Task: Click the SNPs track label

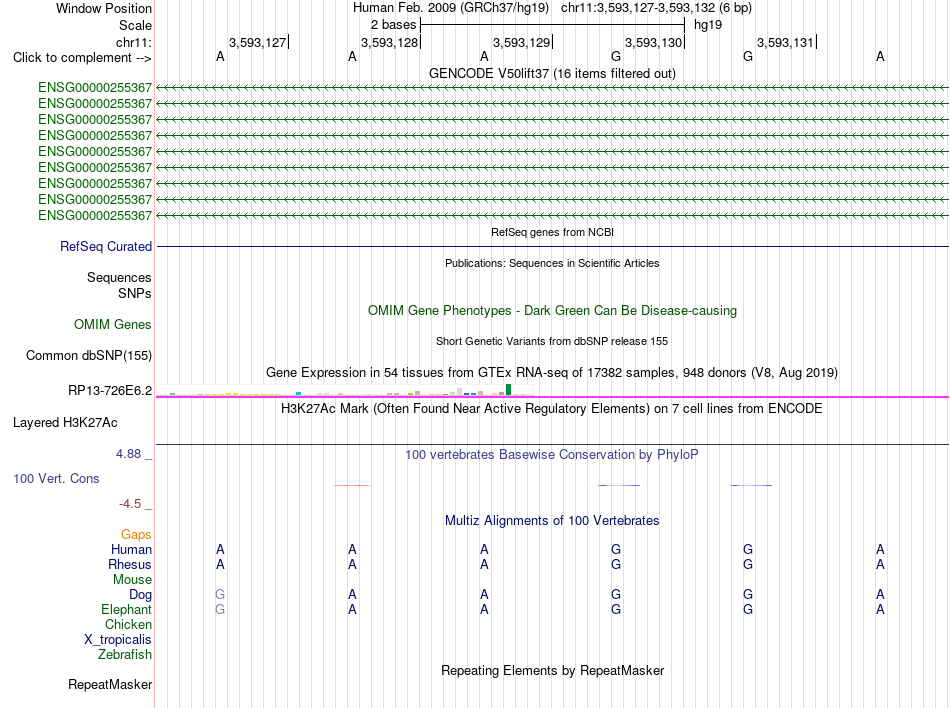Action: (135, 293)
